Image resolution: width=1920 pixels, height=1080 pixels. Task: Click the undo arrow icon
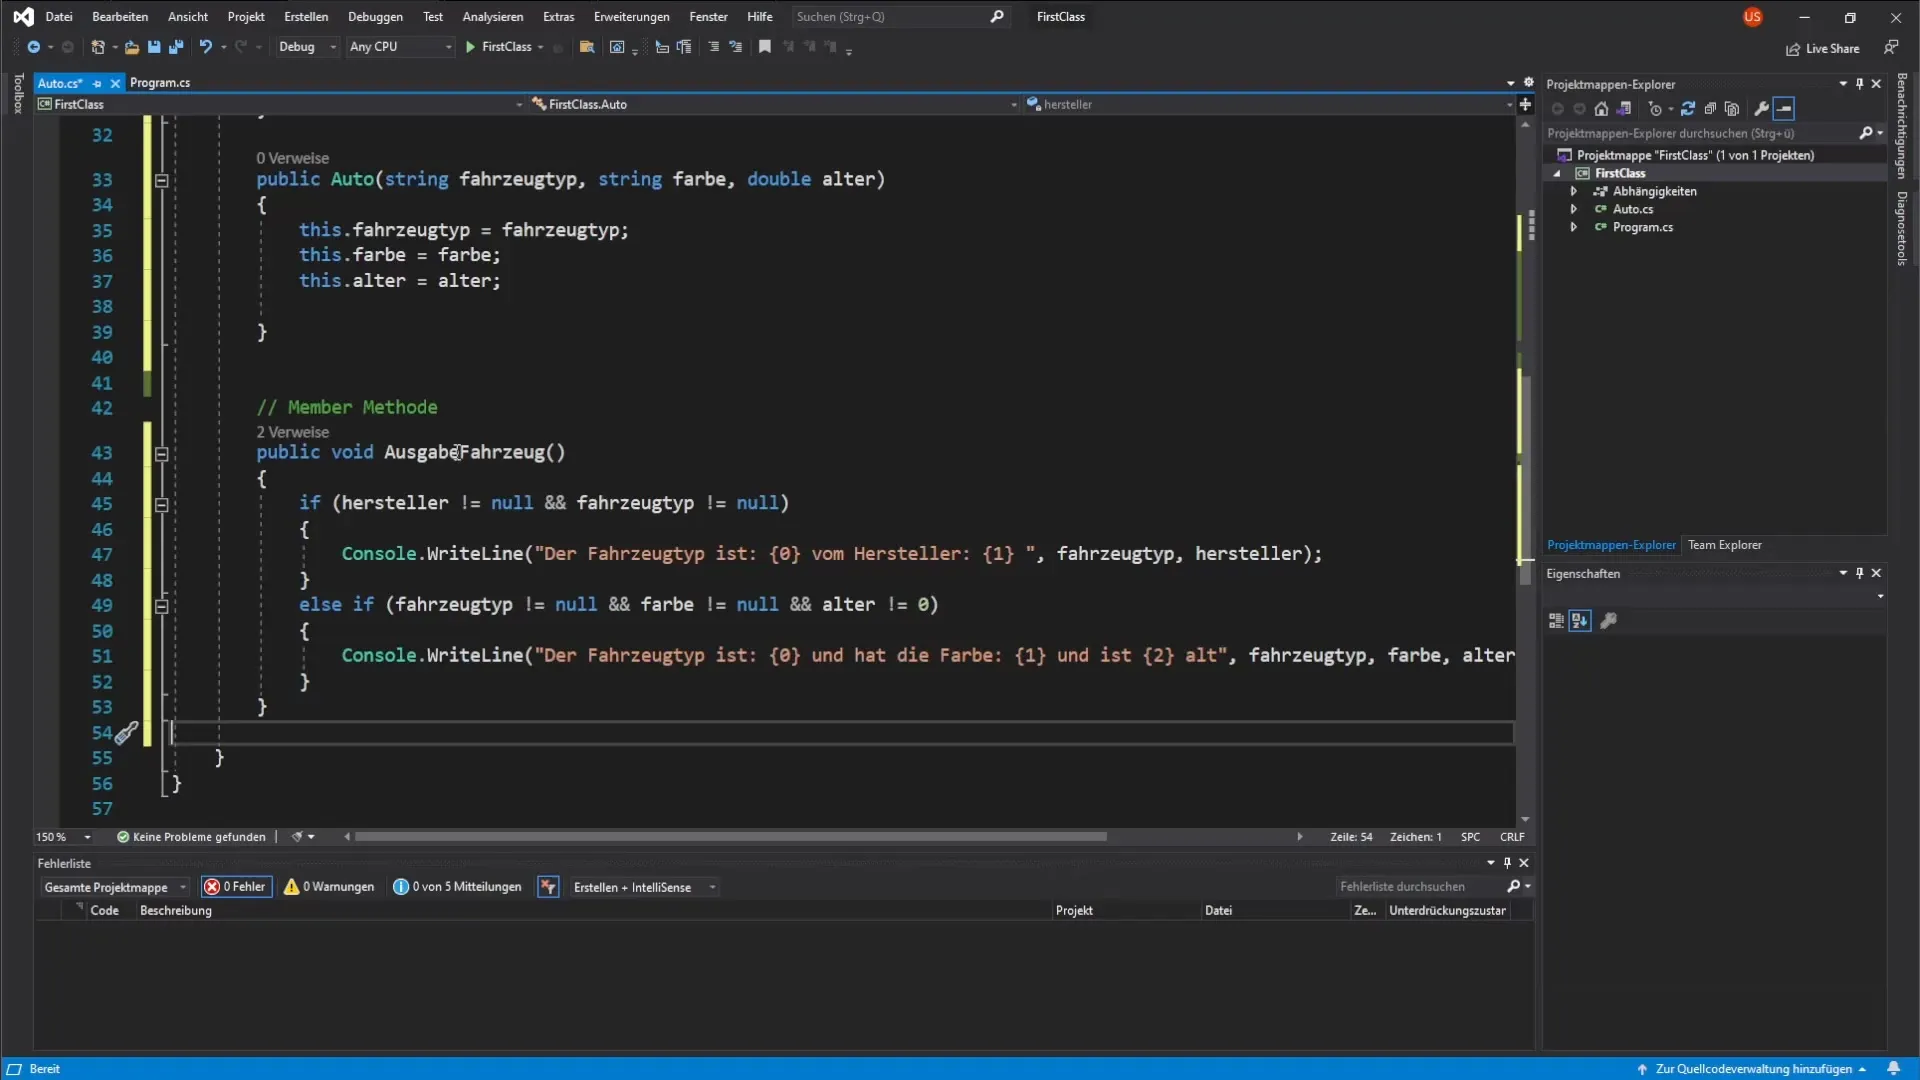206,47
